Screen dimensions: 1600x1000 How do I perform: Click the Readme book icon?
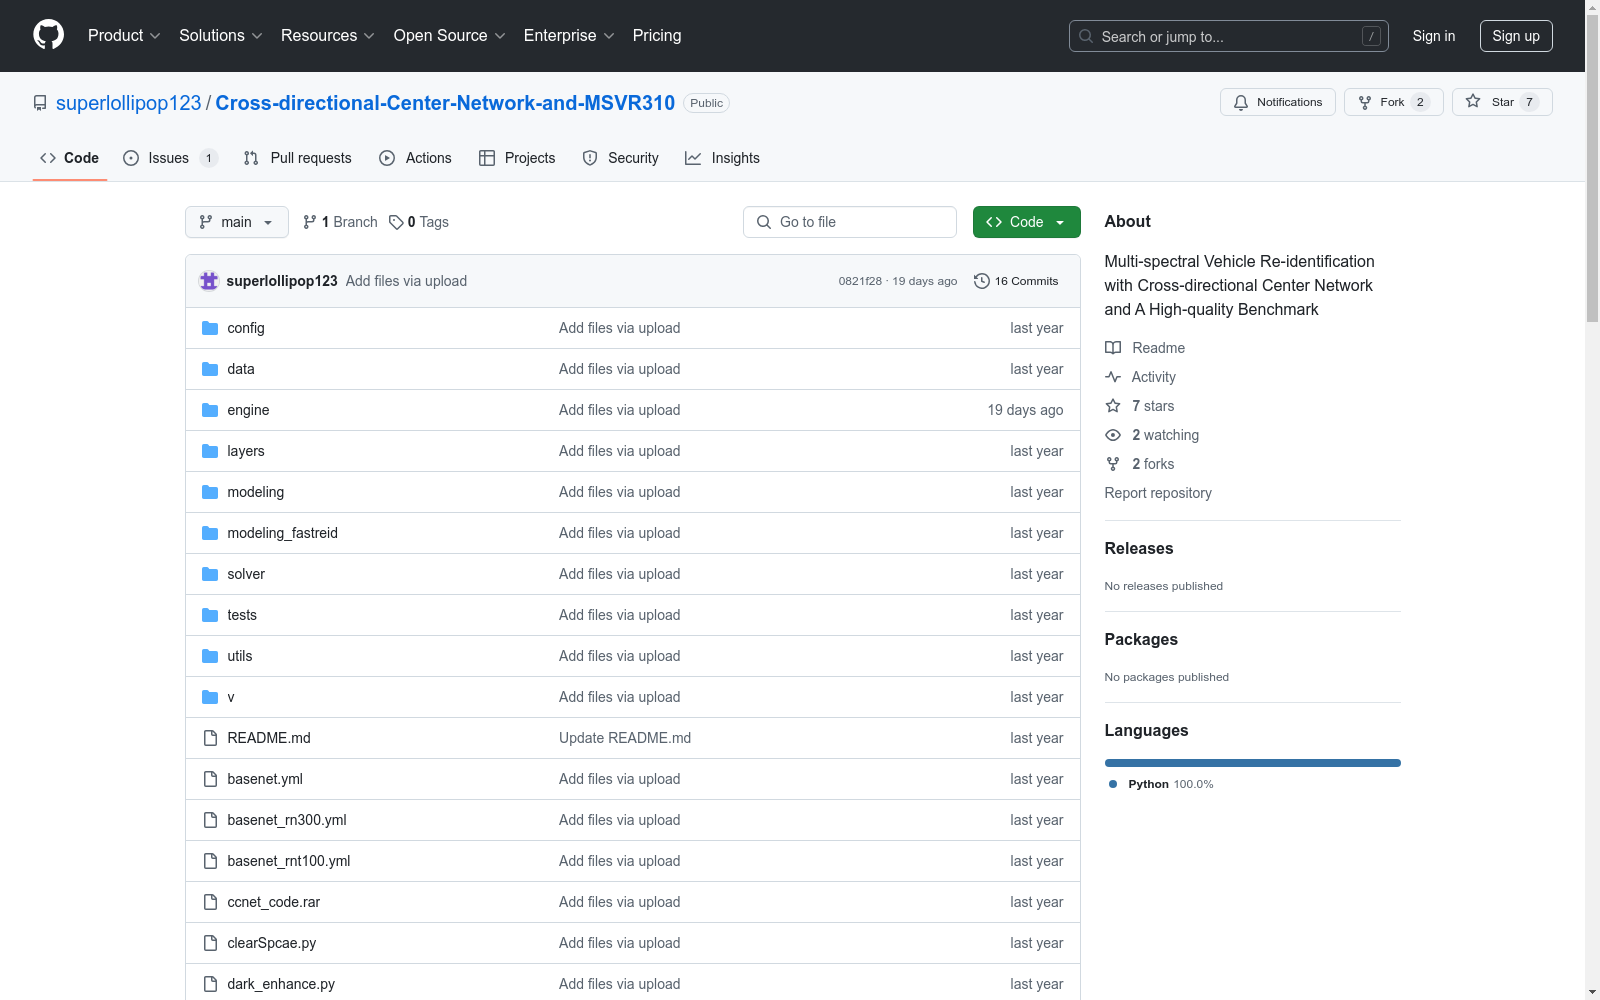tap(1113, 348)
